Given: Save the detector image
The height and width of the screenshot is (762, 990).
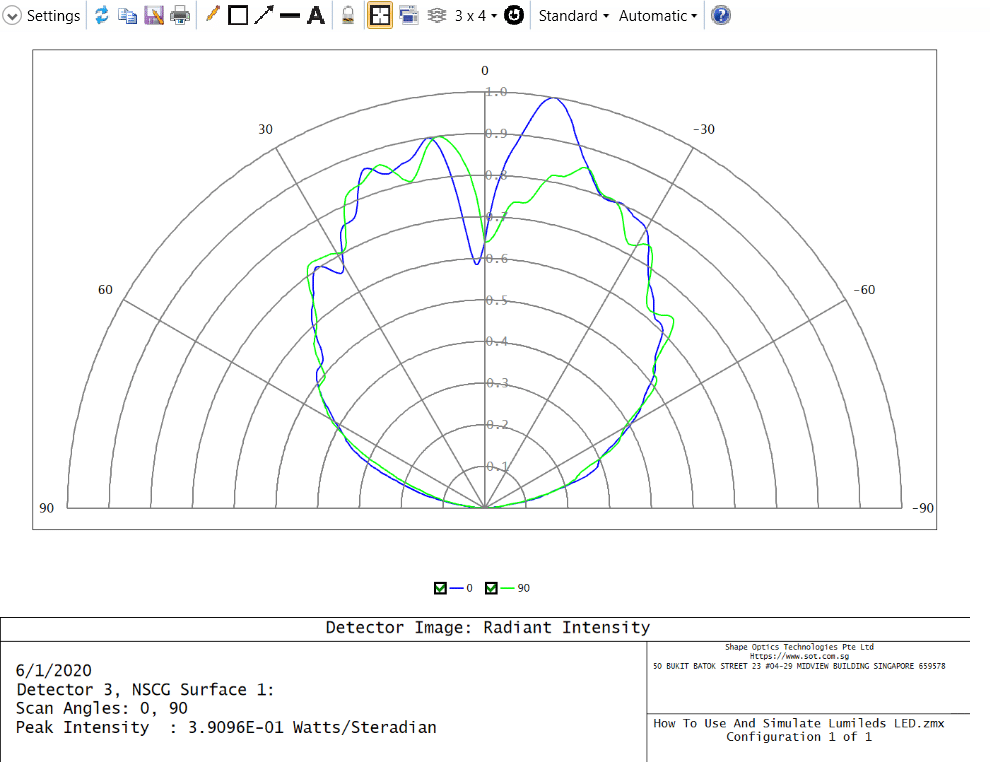Looking at the screenshot, I should [x=151, y=15].
